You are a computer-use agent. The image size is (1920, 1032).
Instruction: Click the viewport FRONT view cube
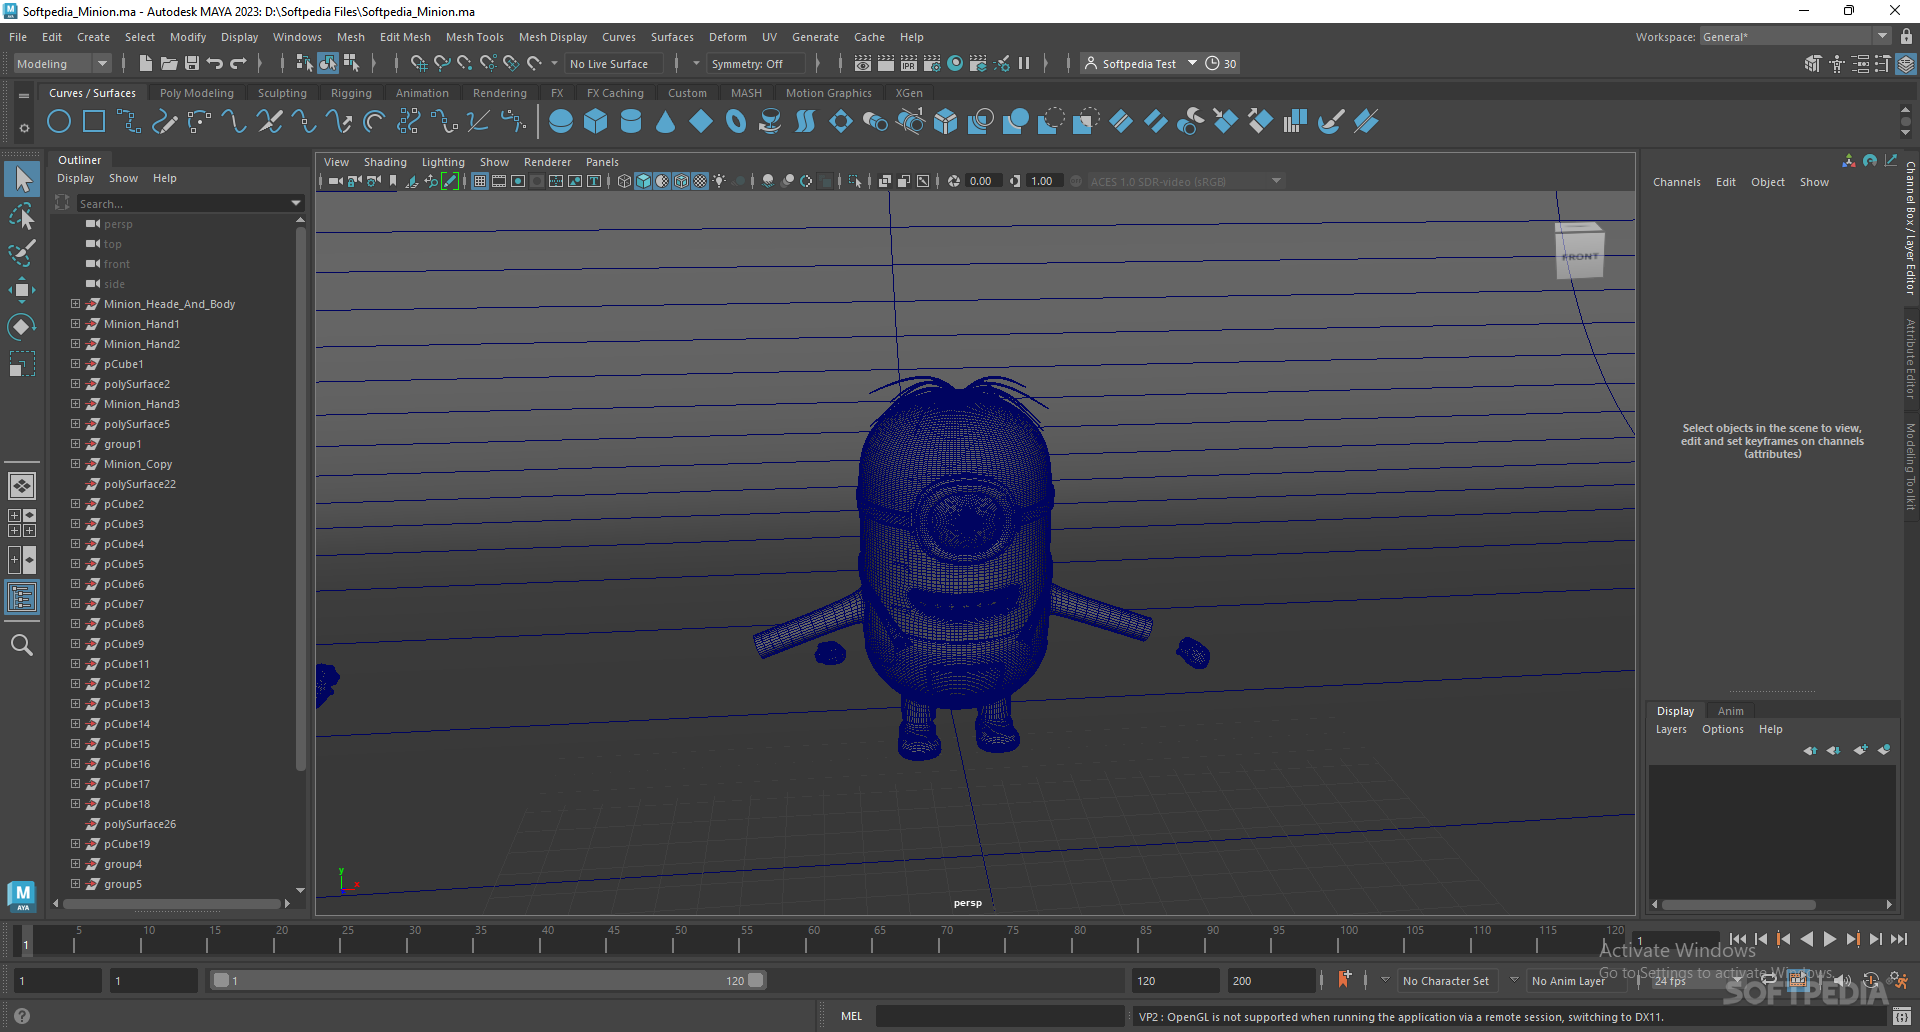[x=1580, y=251]
